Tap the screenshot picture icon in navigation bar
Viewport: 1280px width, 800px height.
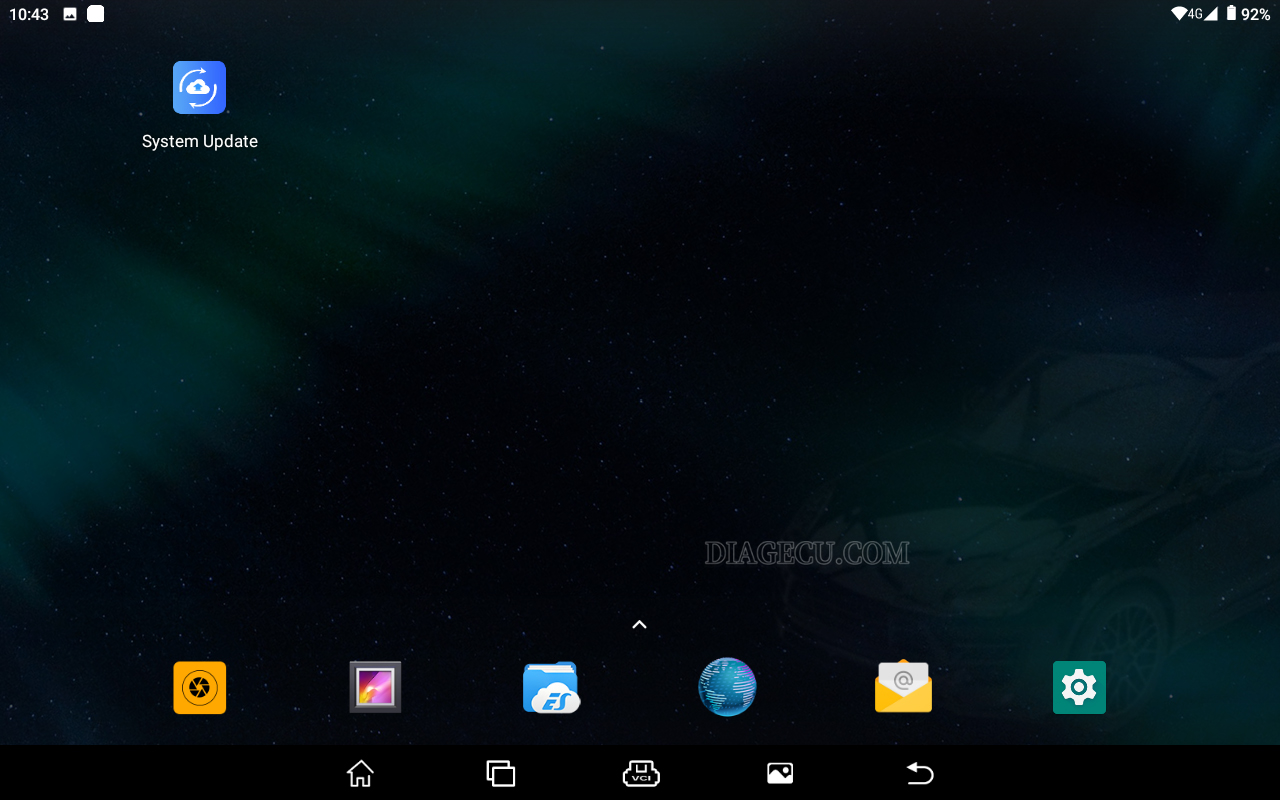[780, 773]
